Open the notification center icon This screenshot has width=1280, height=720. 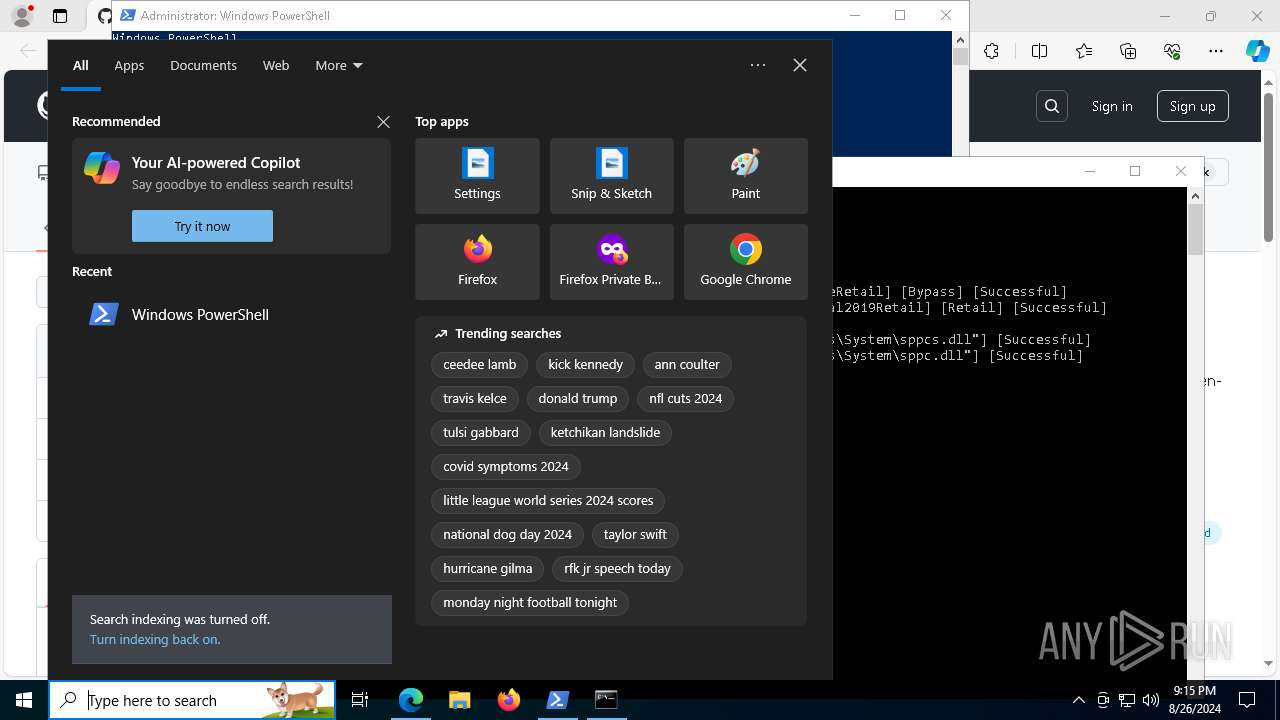coord(1247,700)
